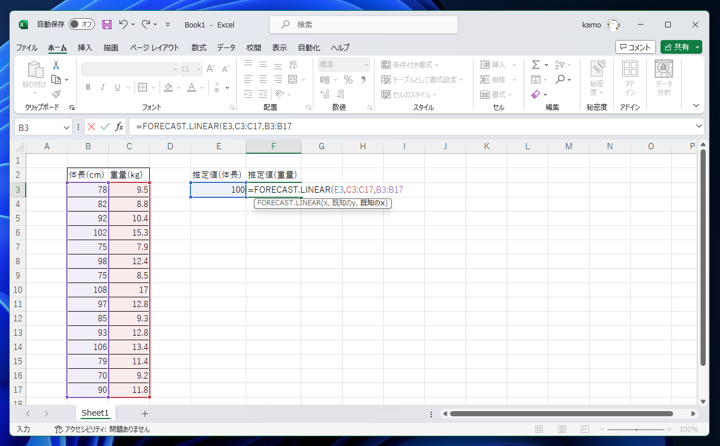
Task: Open 条件付き書式 menu
Action: click(410, 65)
